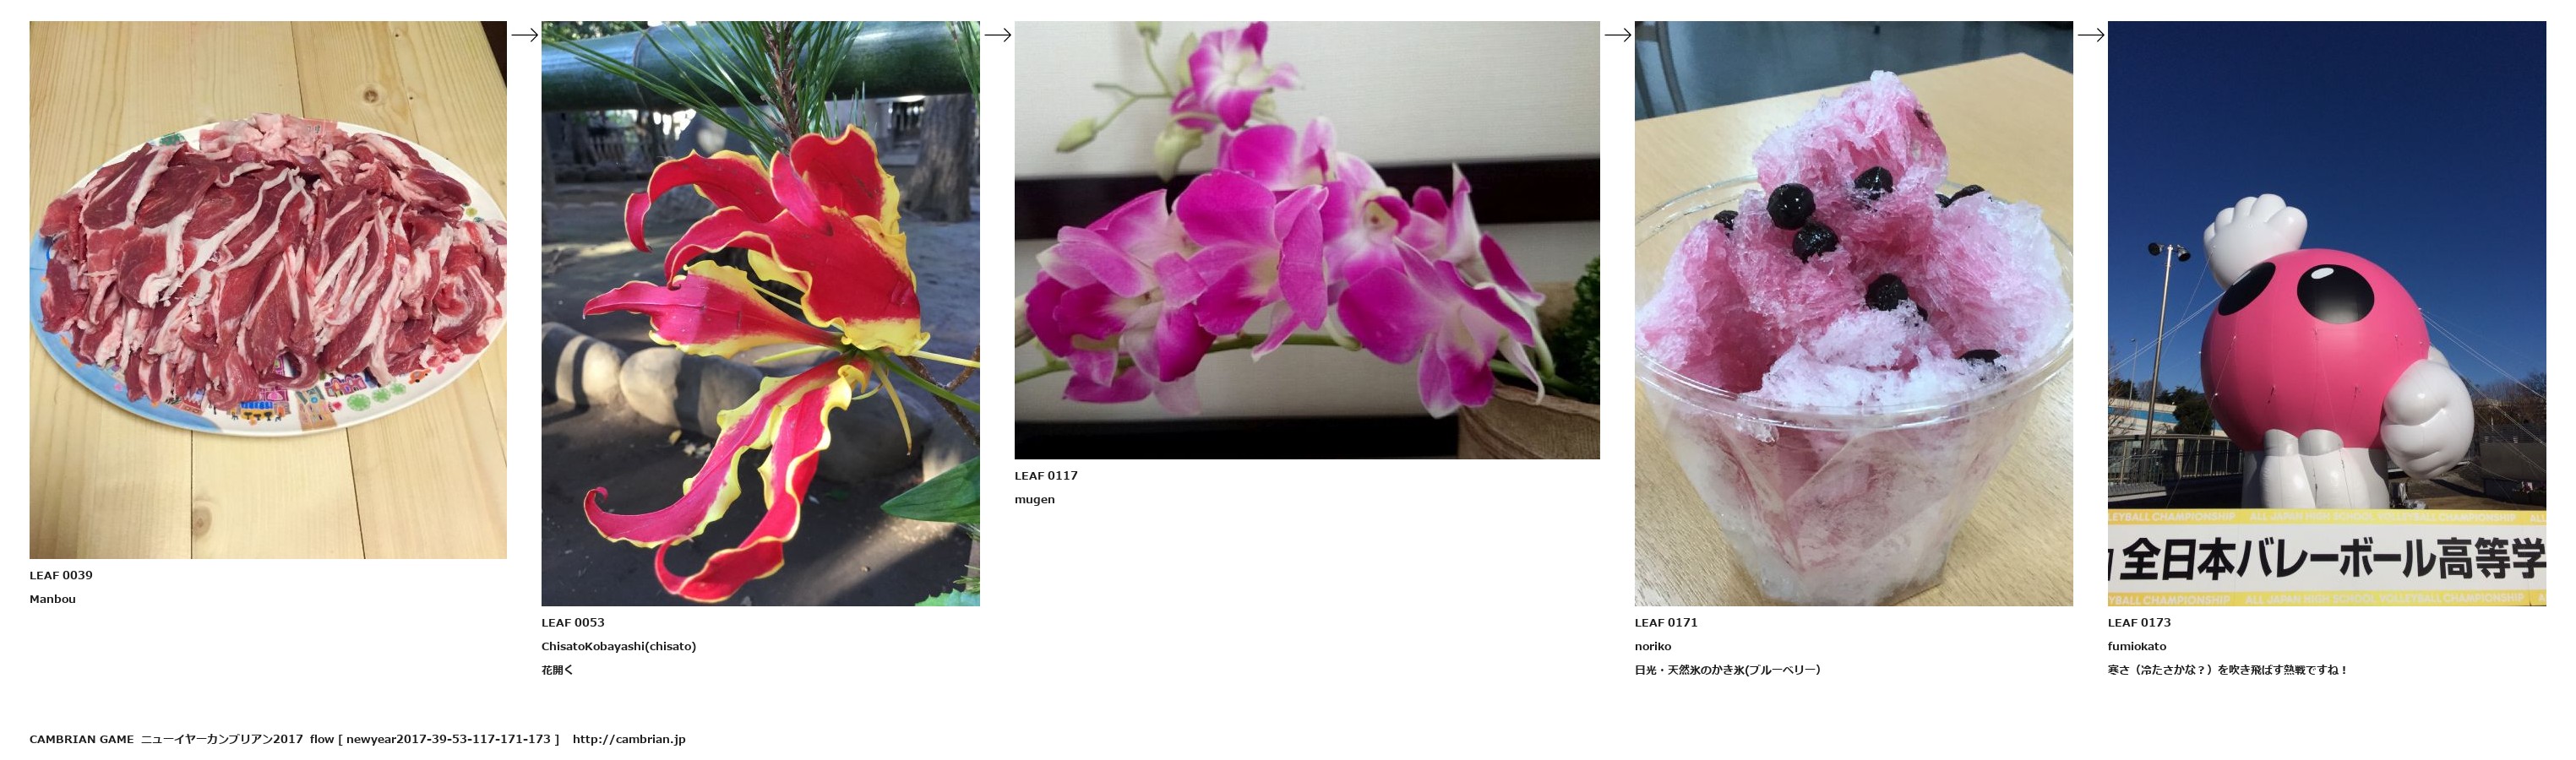2576x760 pixels.
Task: Click the author name ChisatoKobayashi(chisato)
Action: [619, 646]
